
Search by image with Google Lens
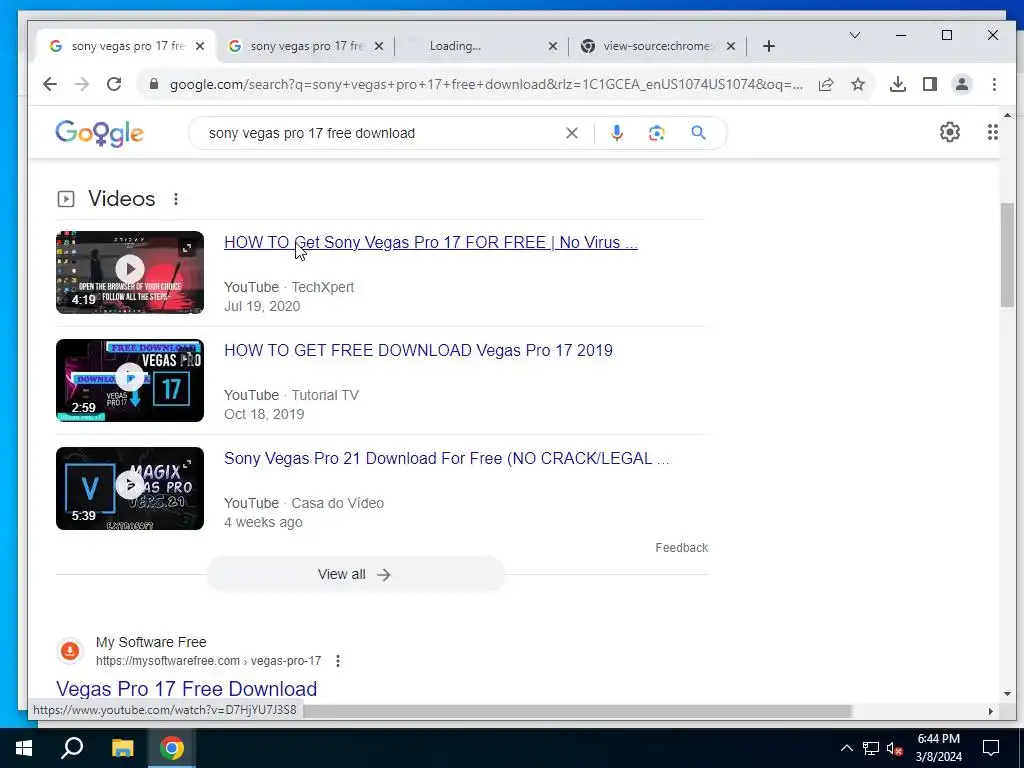(656, 133)
